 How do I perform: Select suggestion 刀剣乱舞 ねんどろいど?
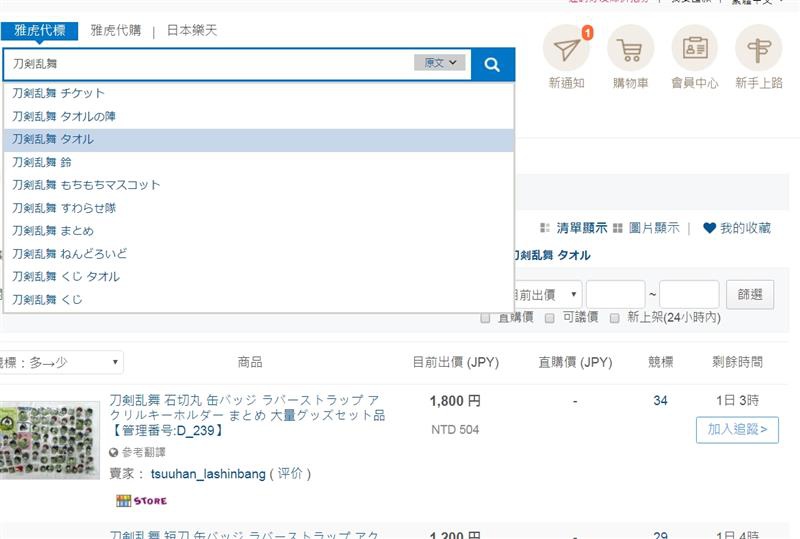(258, 254)
